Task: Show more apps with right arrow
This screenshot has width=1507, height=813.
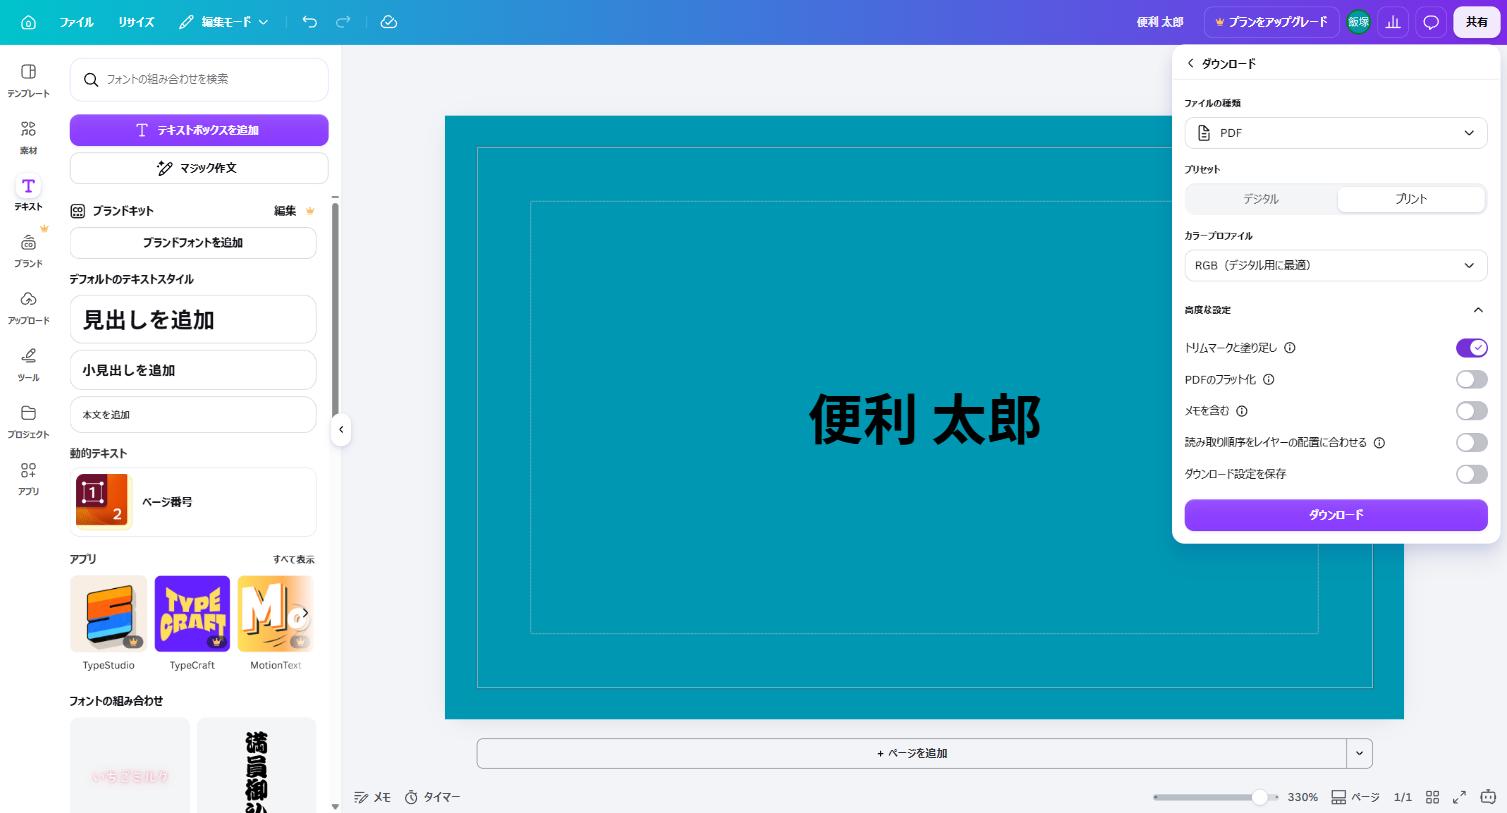Action: click(x=304, y=613)
